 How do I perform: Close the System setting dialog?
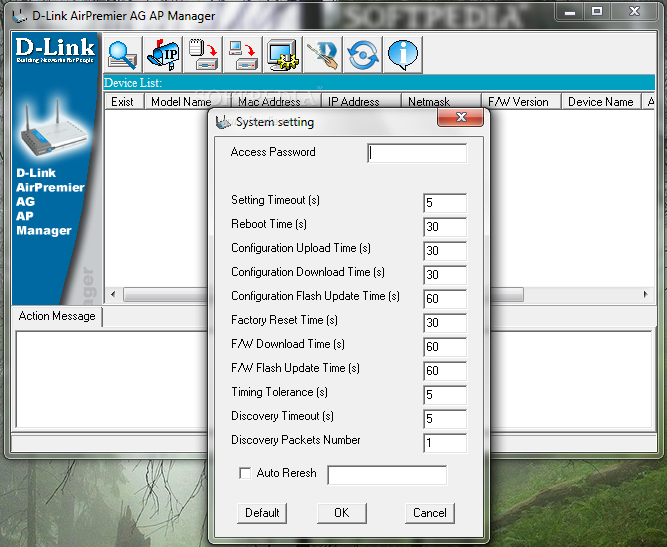pos(461,117)
